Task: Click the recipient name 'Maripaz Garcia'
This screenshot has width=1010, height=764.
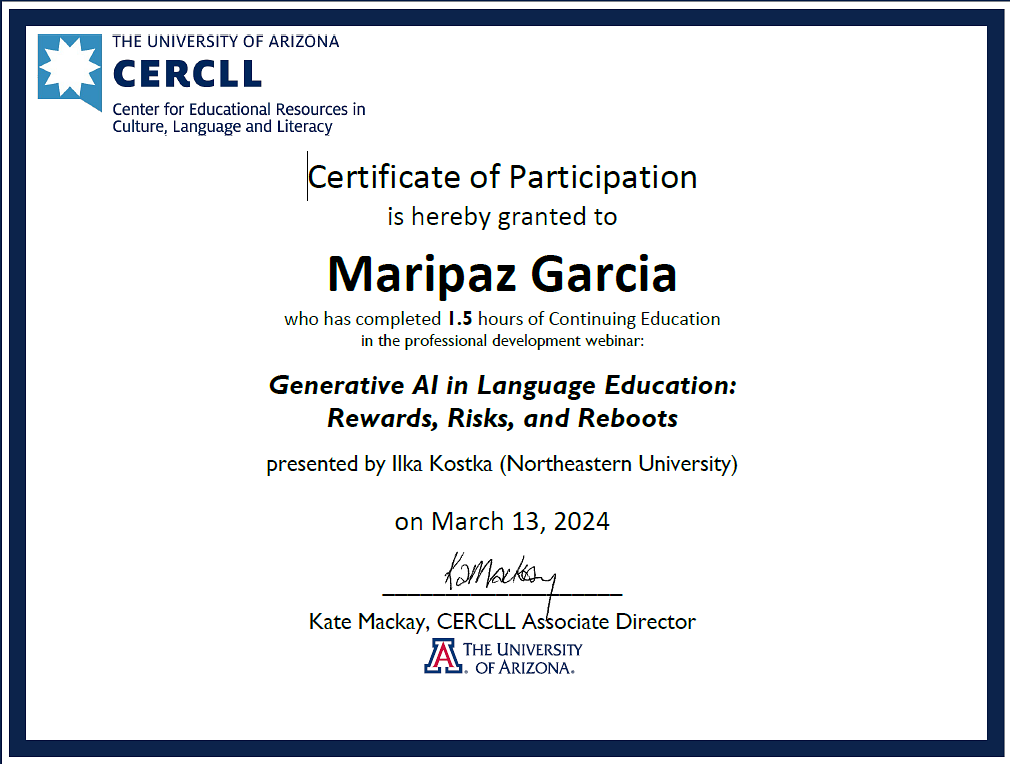Action: pyautogui.click(x=502, y=272)
